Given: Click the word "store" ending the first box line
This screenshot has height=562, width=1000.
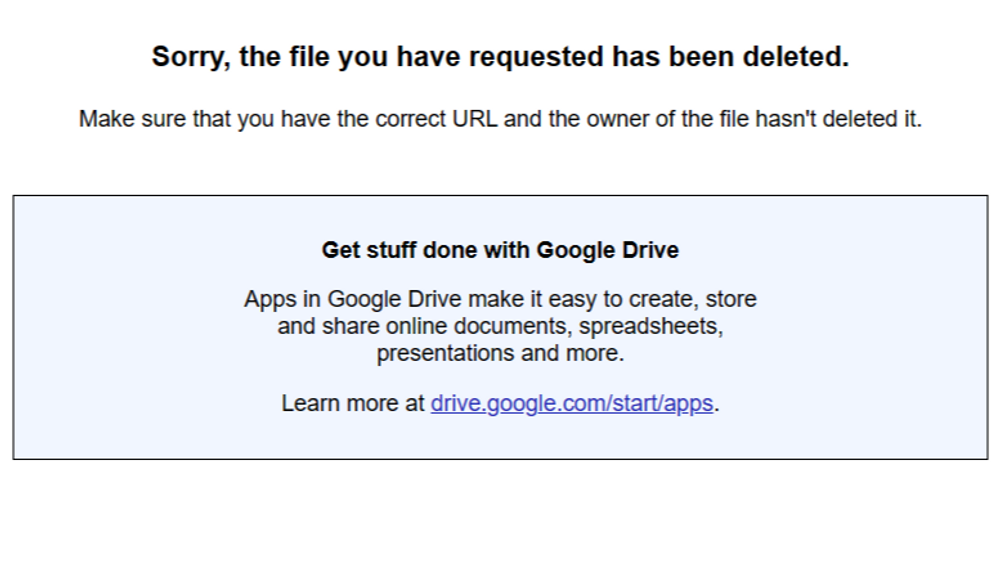Looking at the screenshot, I should point(731,300).
